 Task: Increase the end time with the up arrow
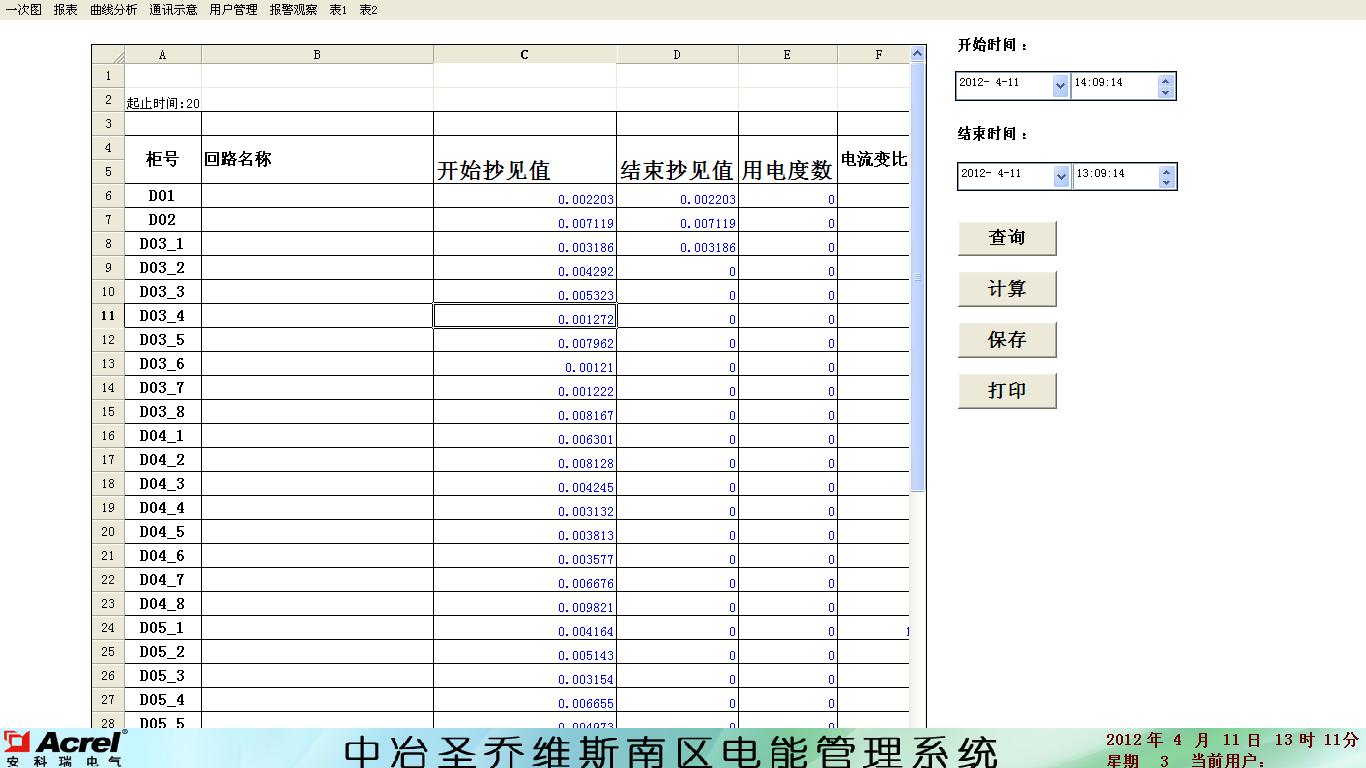click(x=1166, y=171)
